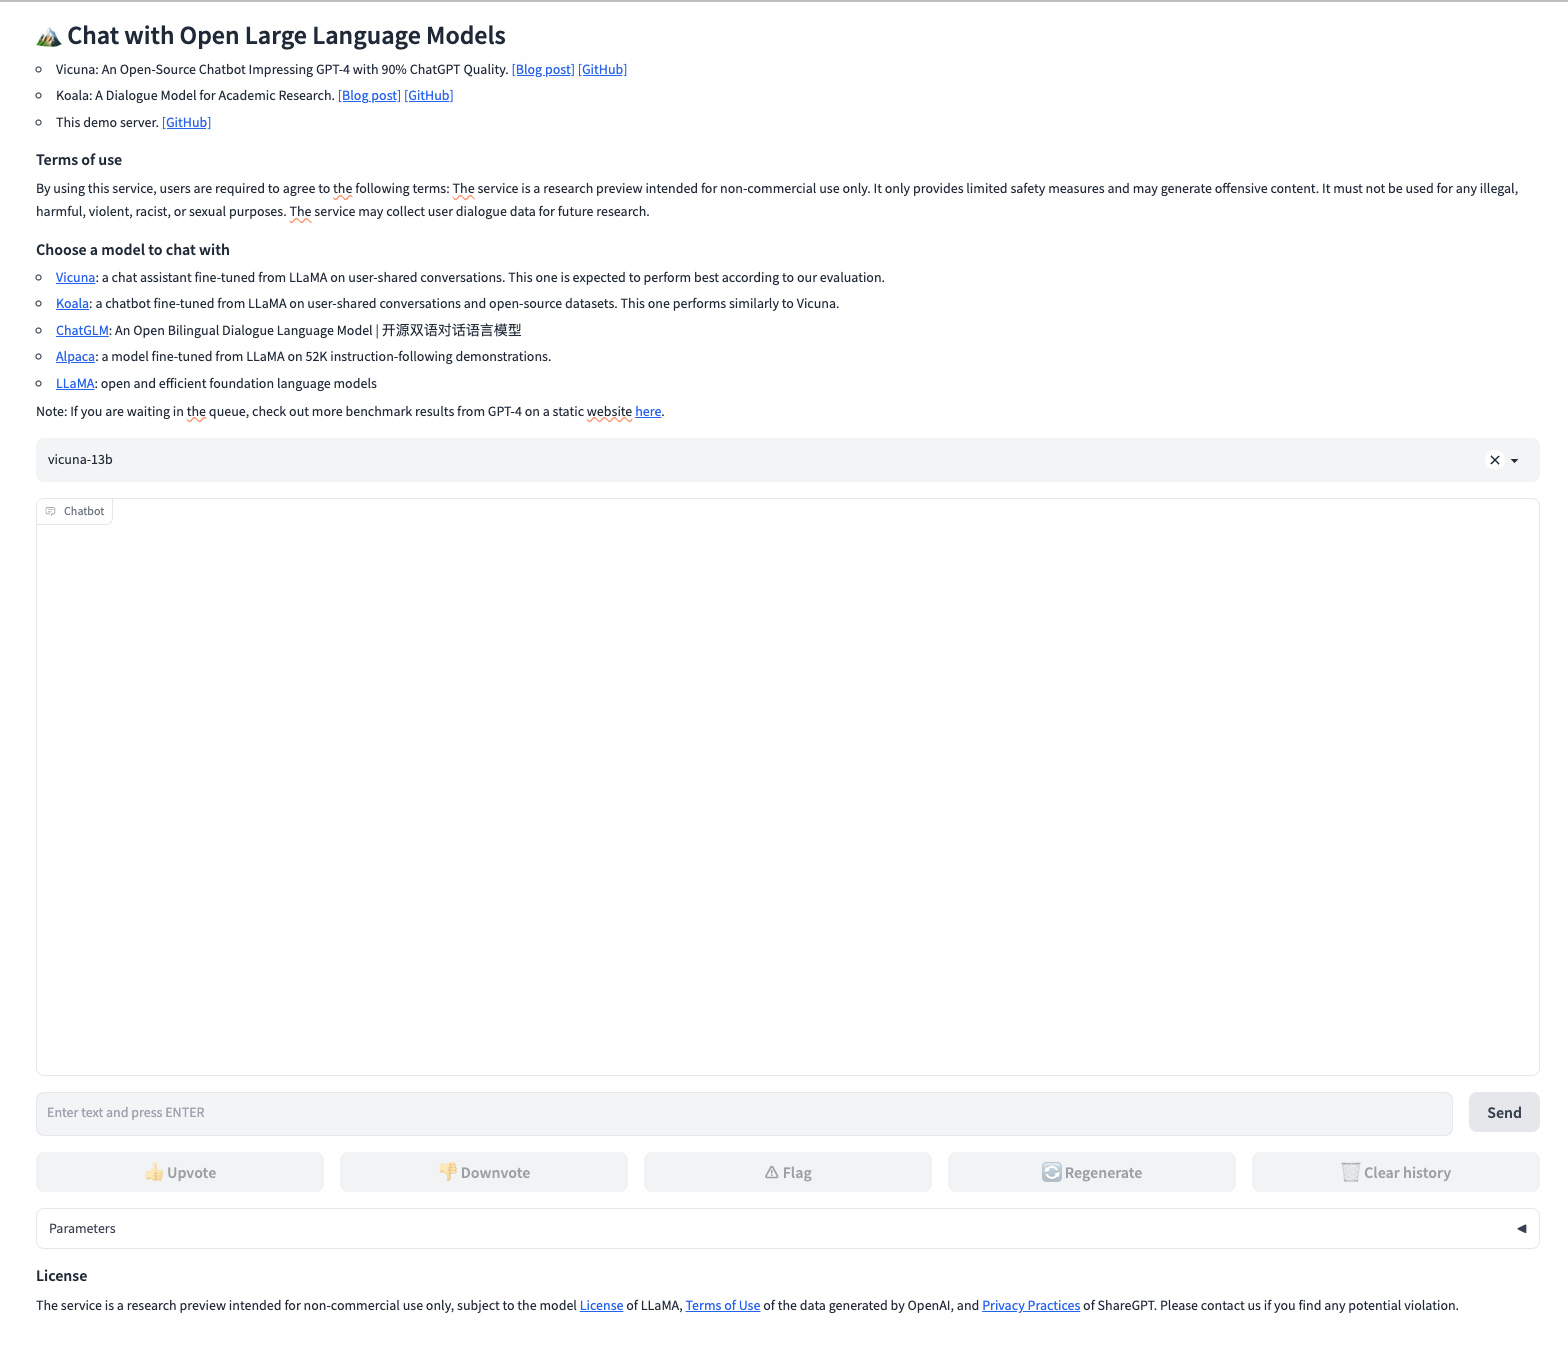Clear the vicuna-13b selection with X
1568x1346 pixels.
click(1494, 460)
